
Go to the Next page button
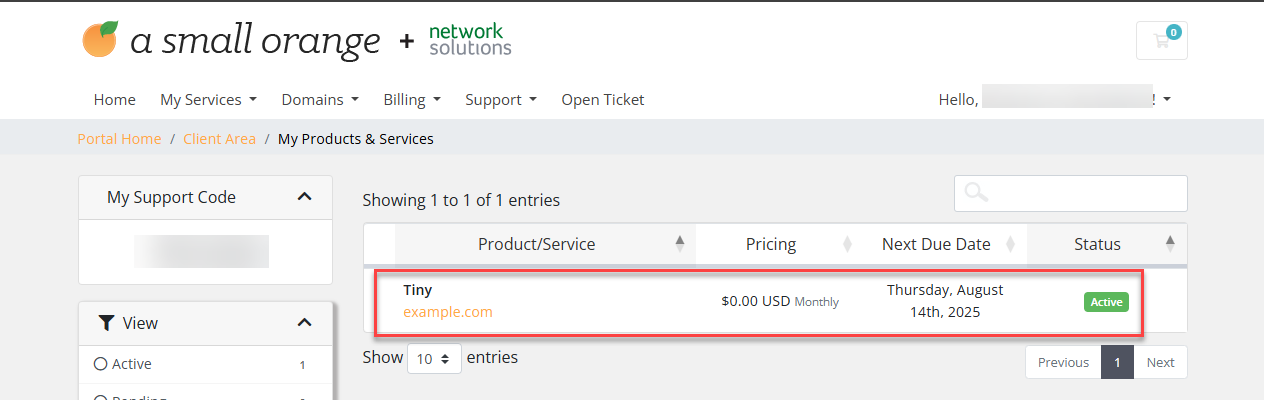[1160, 362]
